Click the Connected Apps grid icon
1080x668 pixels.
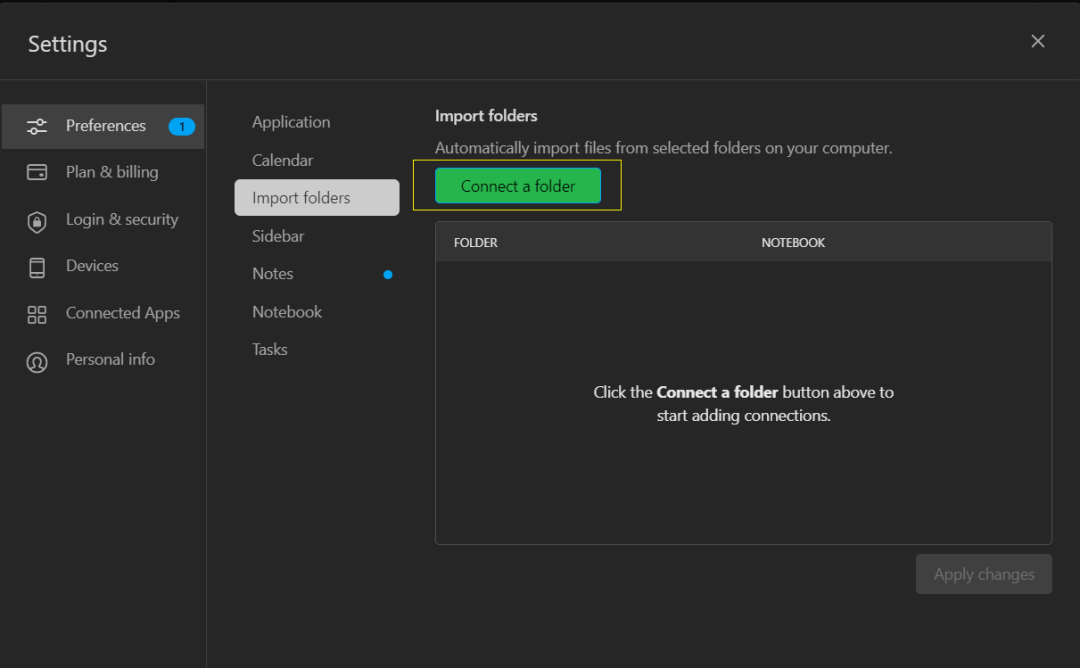37,314
